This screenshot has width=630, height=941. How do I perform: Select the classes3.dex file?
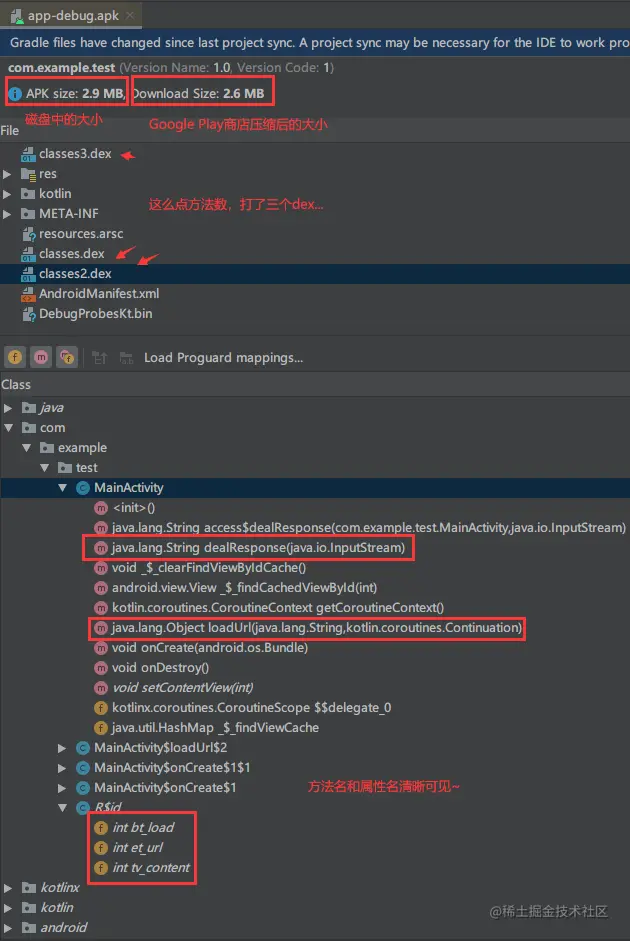tap(75, 154)
